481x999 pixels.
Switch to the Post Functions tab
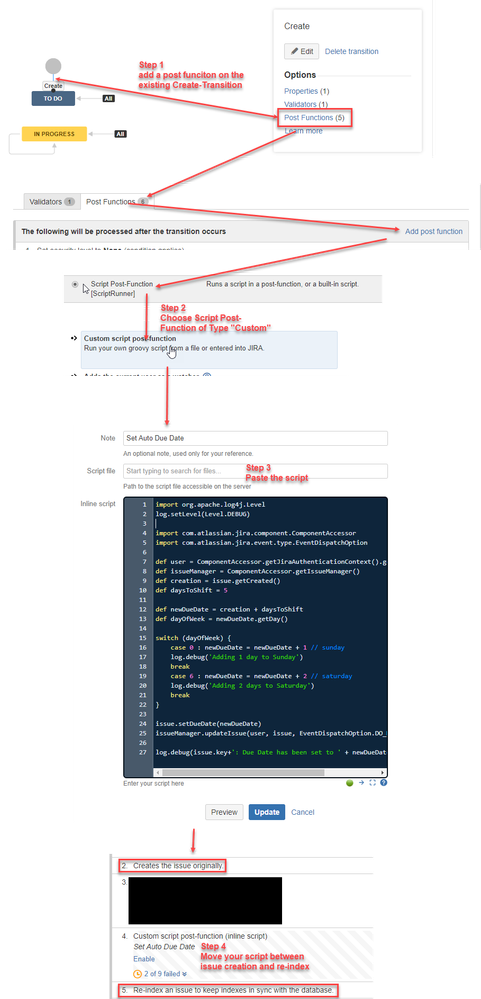tap(117, 202)
